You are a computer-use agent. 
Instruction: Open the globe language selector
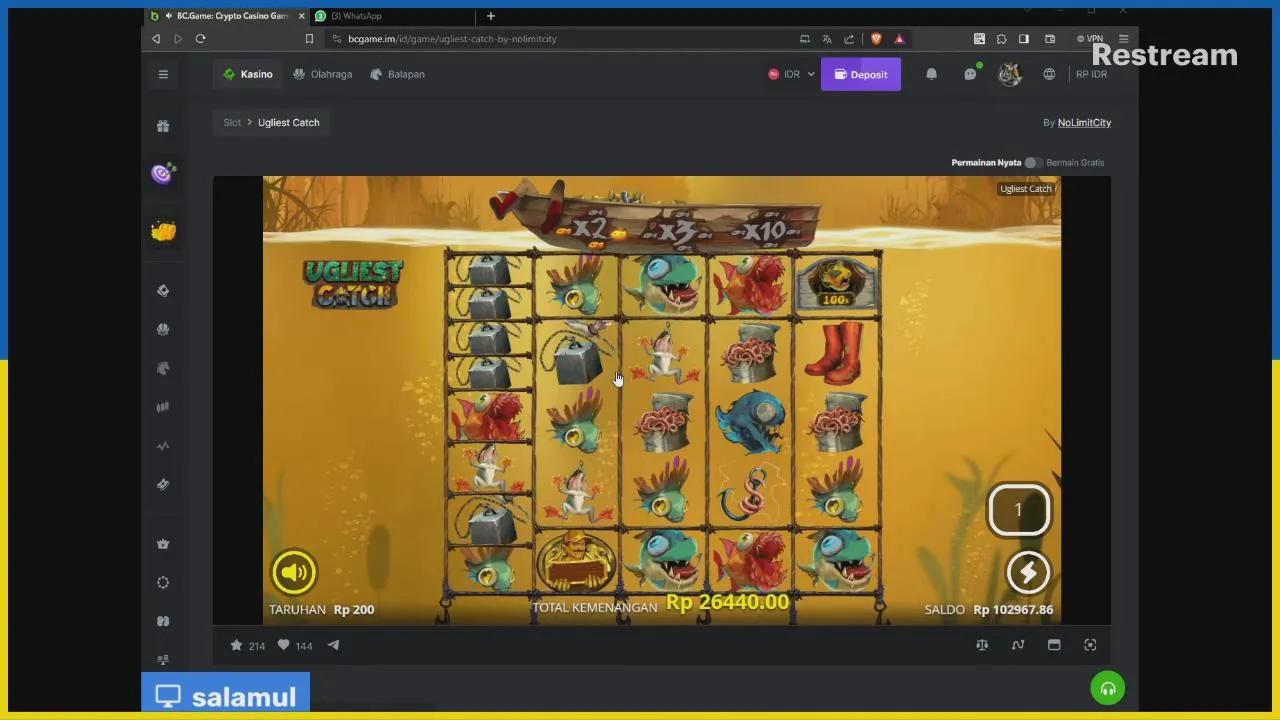pos(1049,74)
